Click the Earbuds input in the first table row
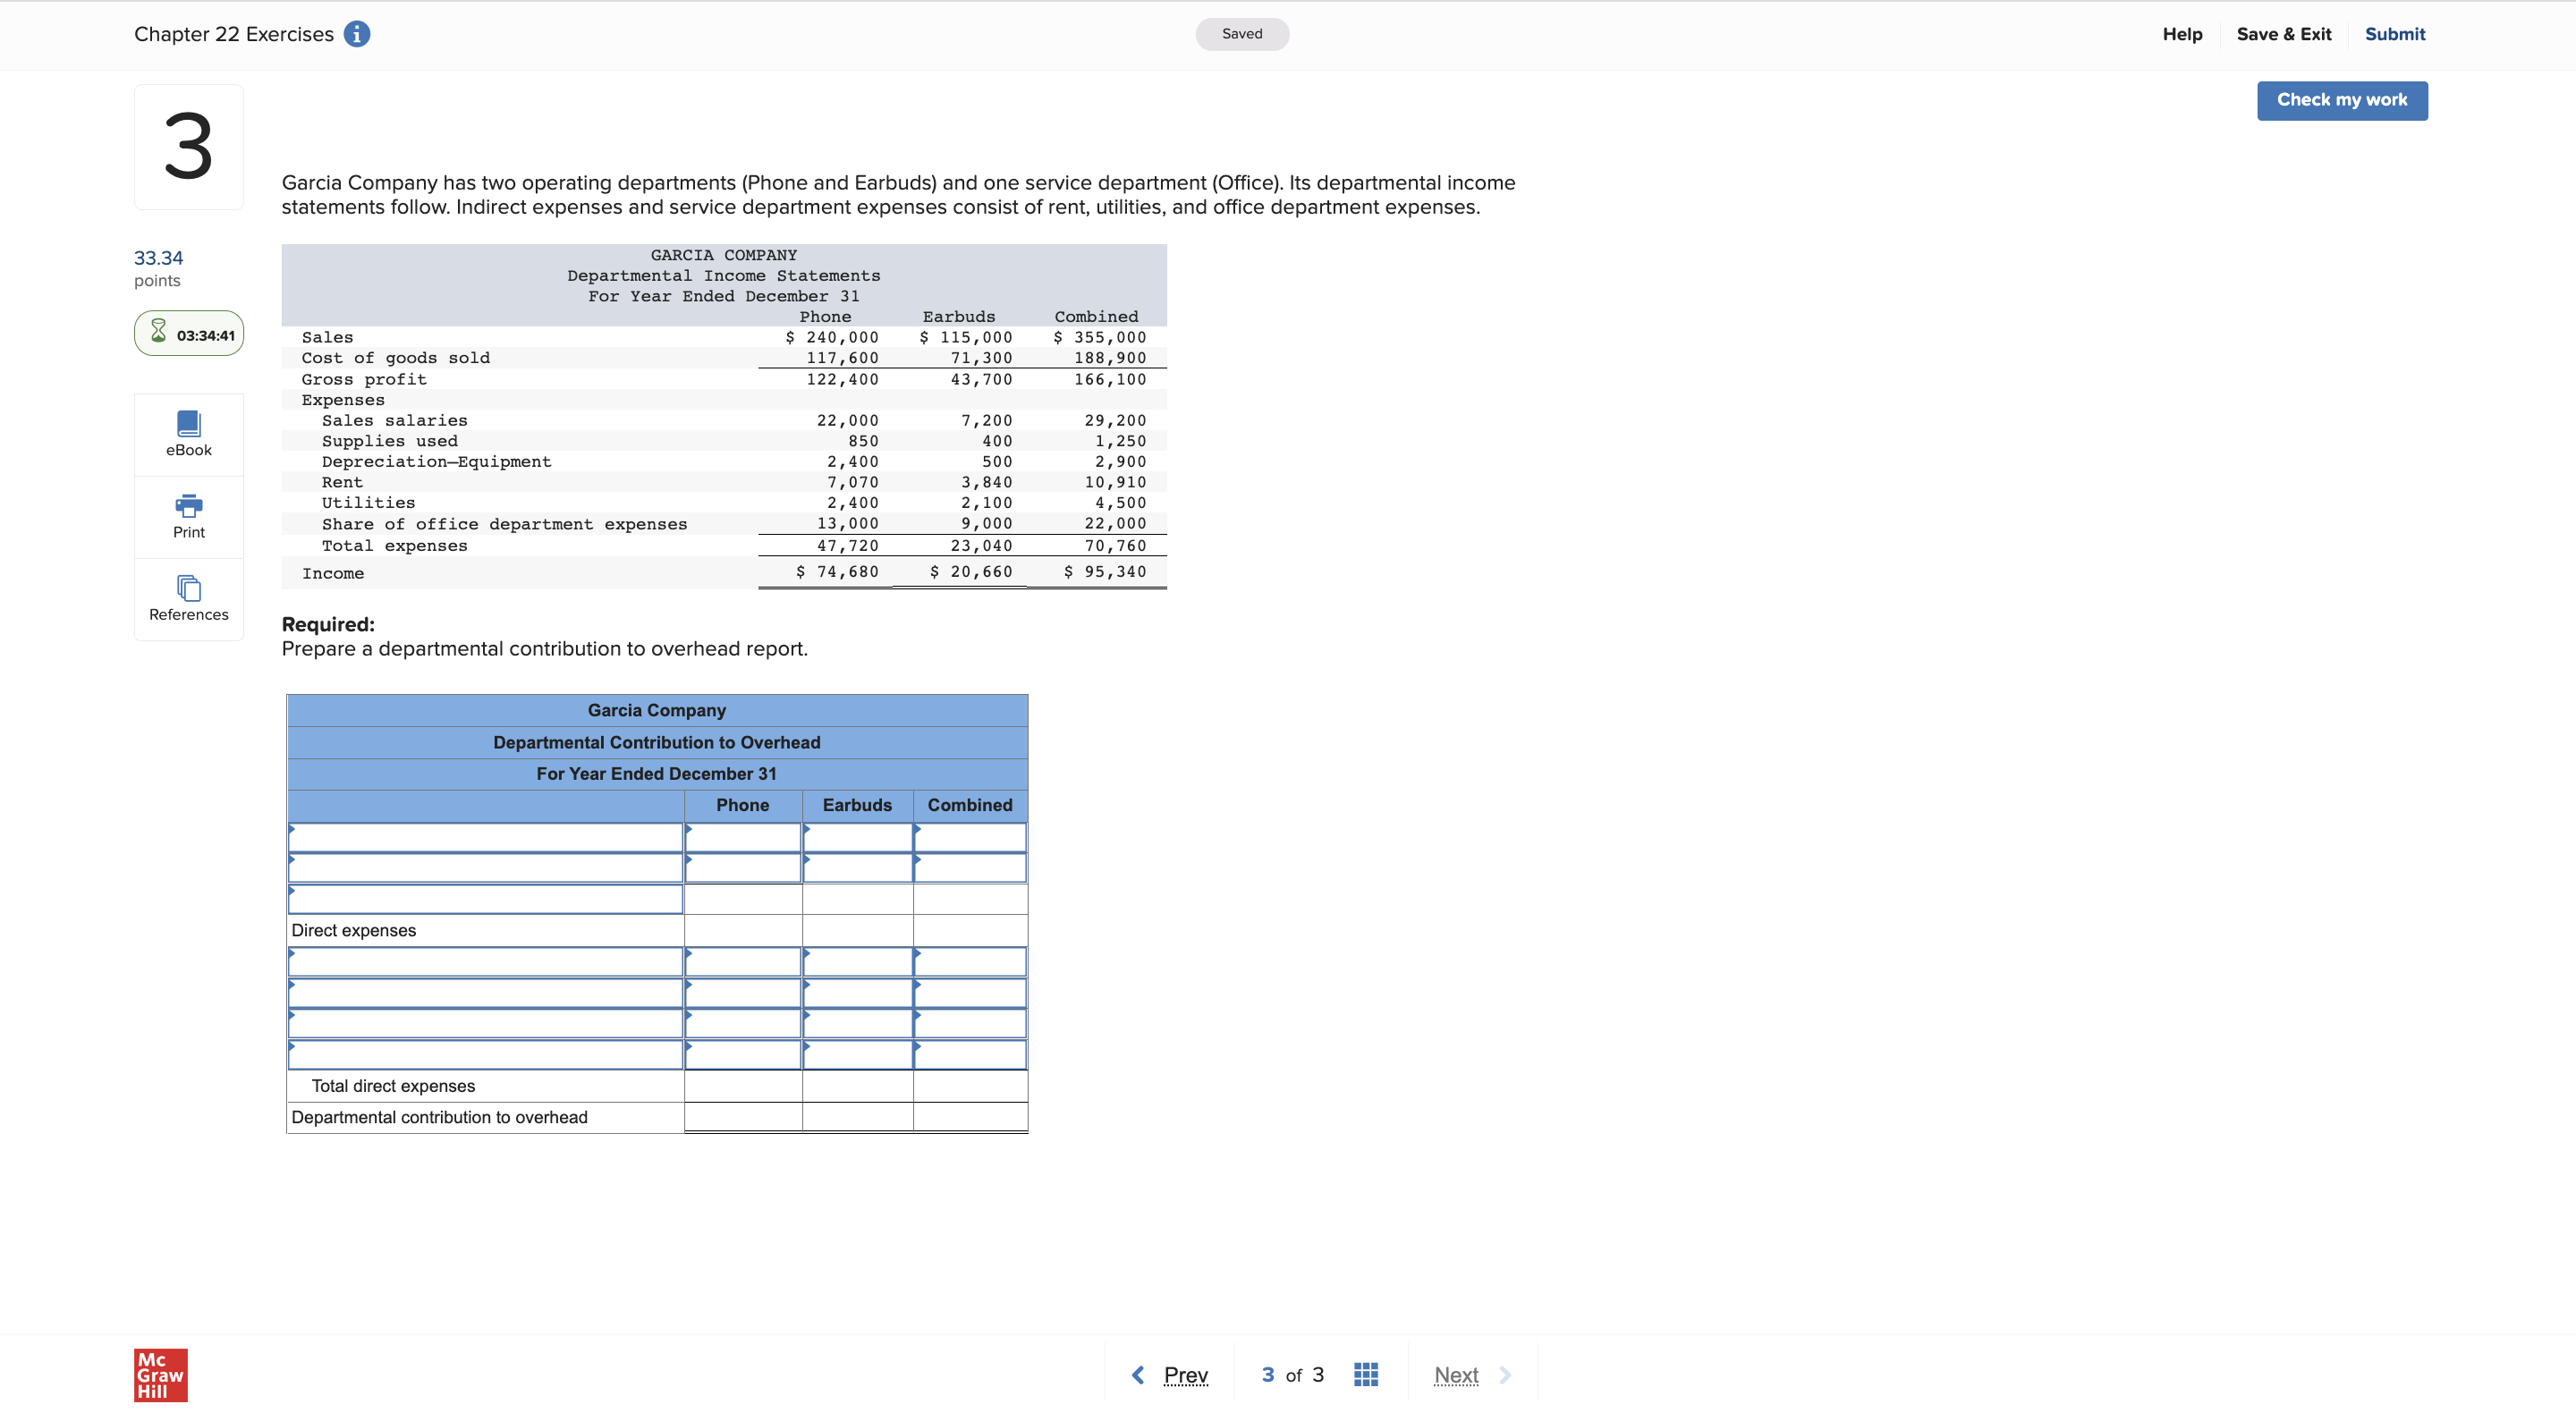The image size is (2576, 1413). (857, 838)
